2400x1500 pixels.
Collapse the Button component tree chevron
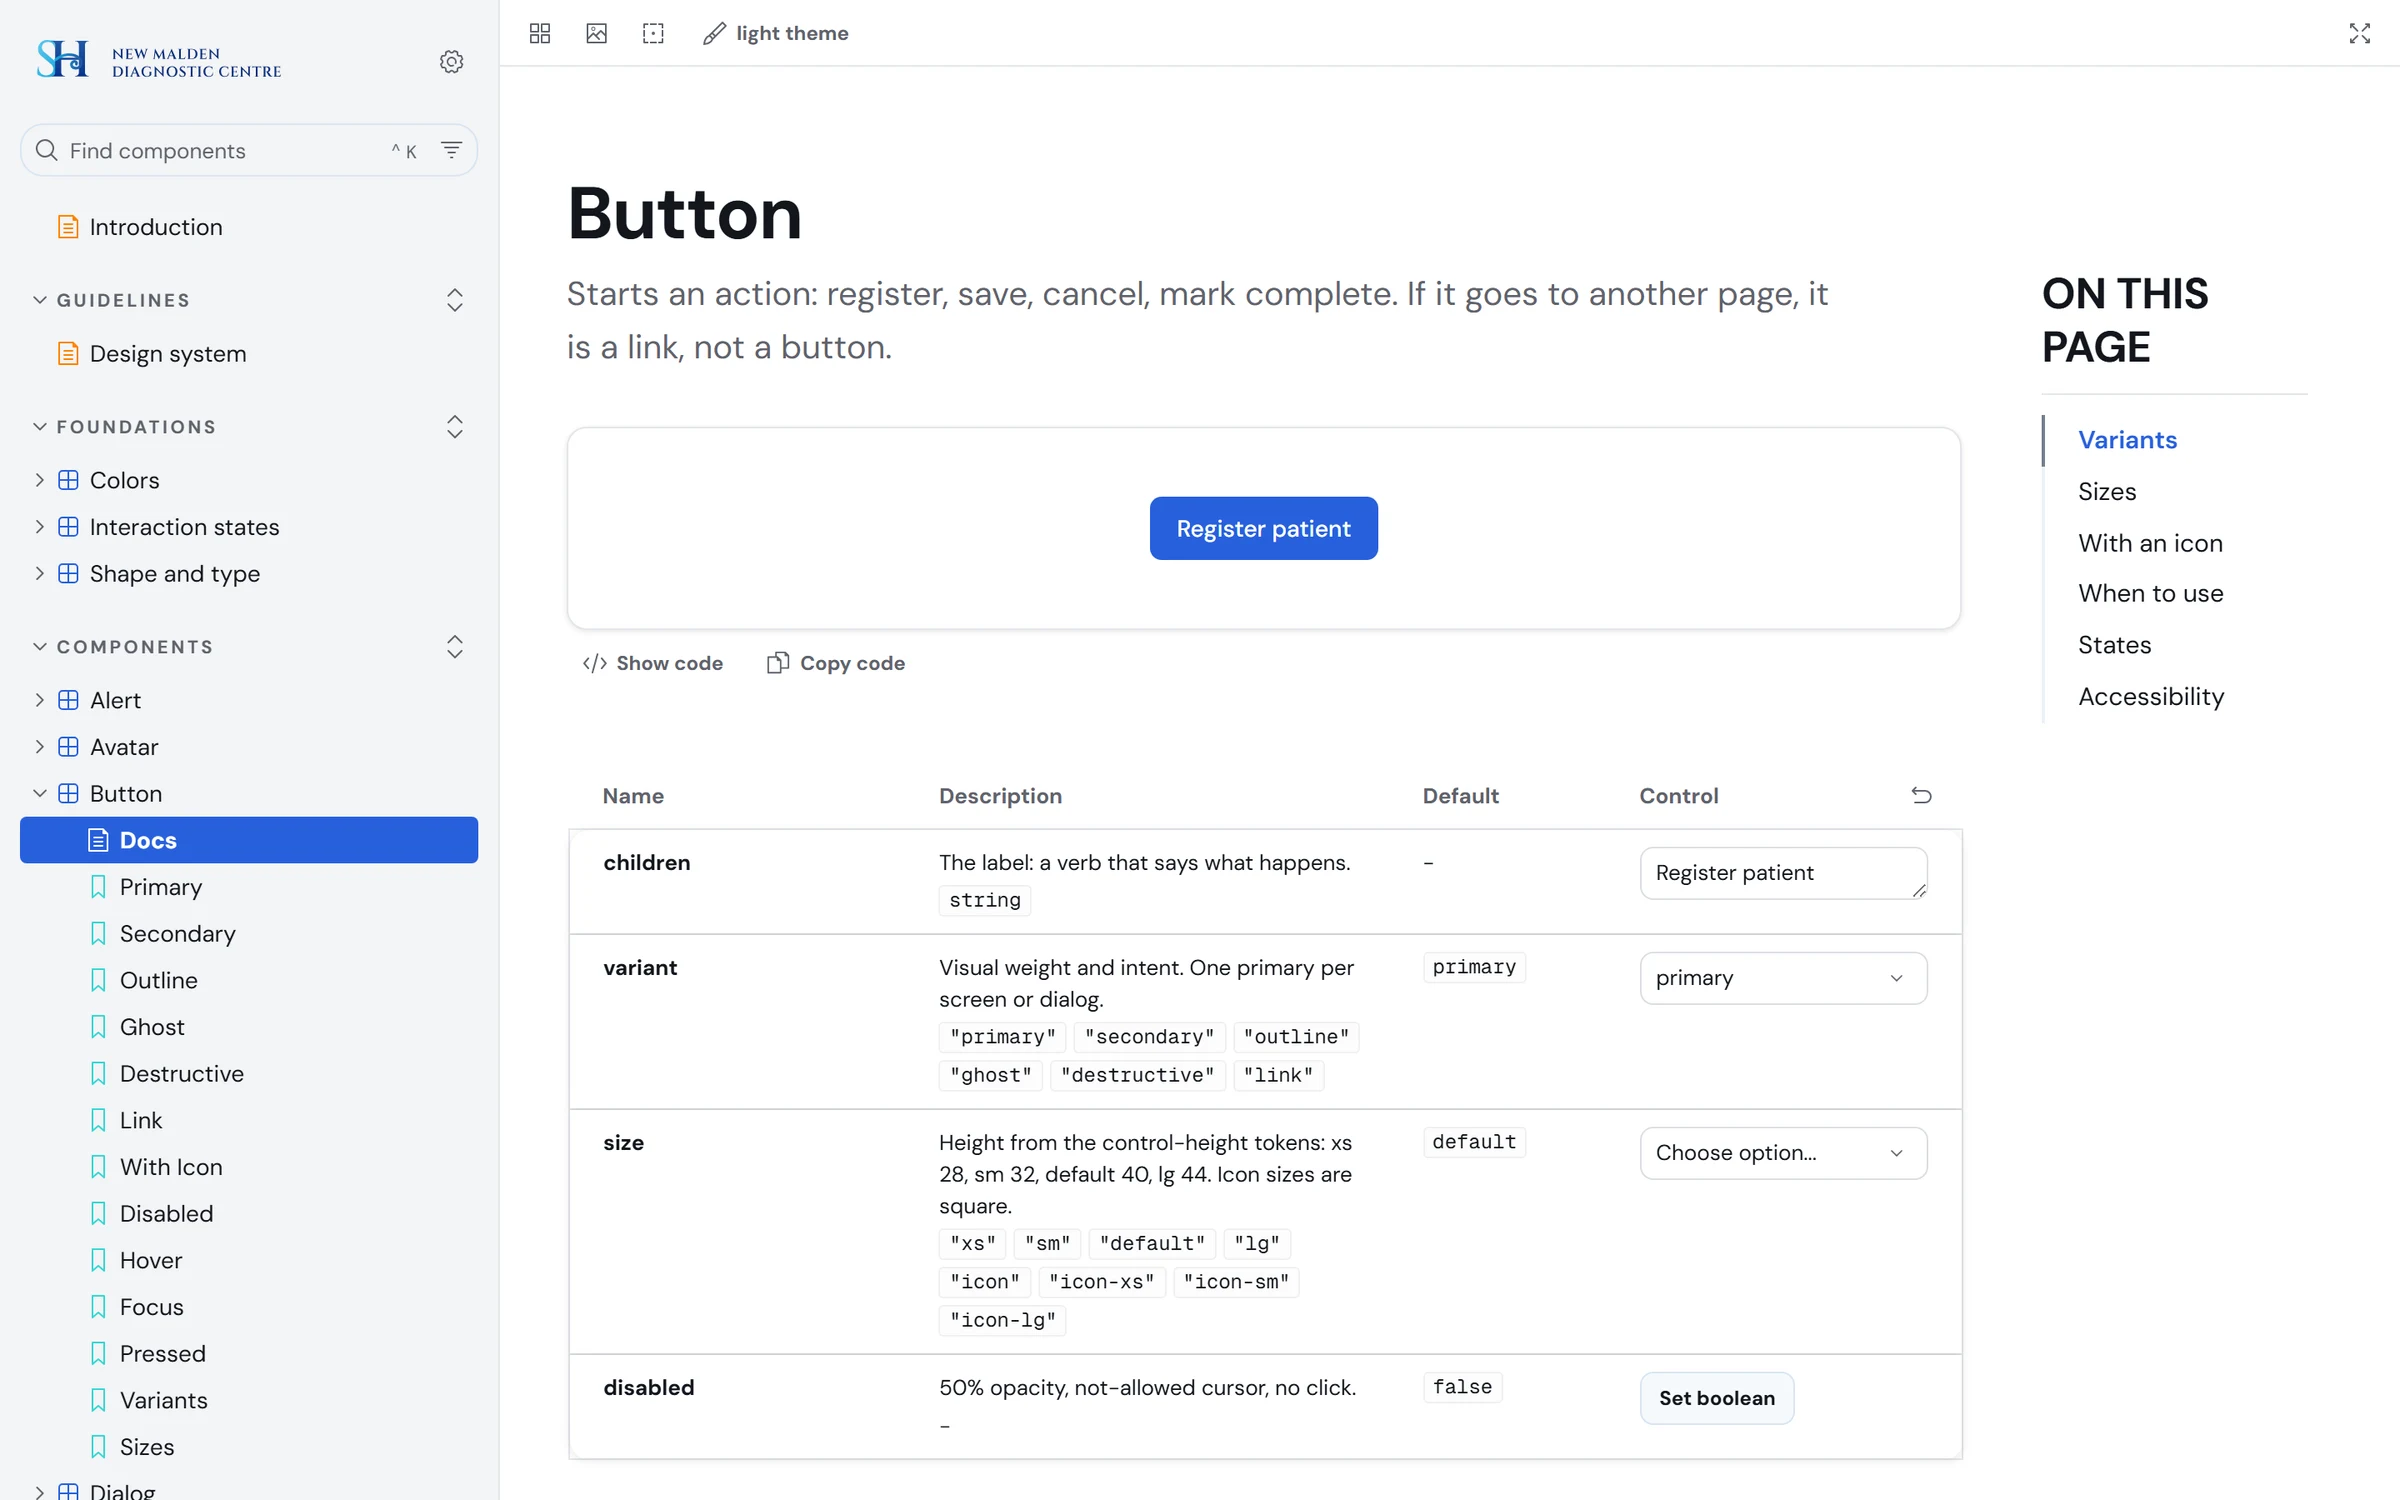(40, 794)
